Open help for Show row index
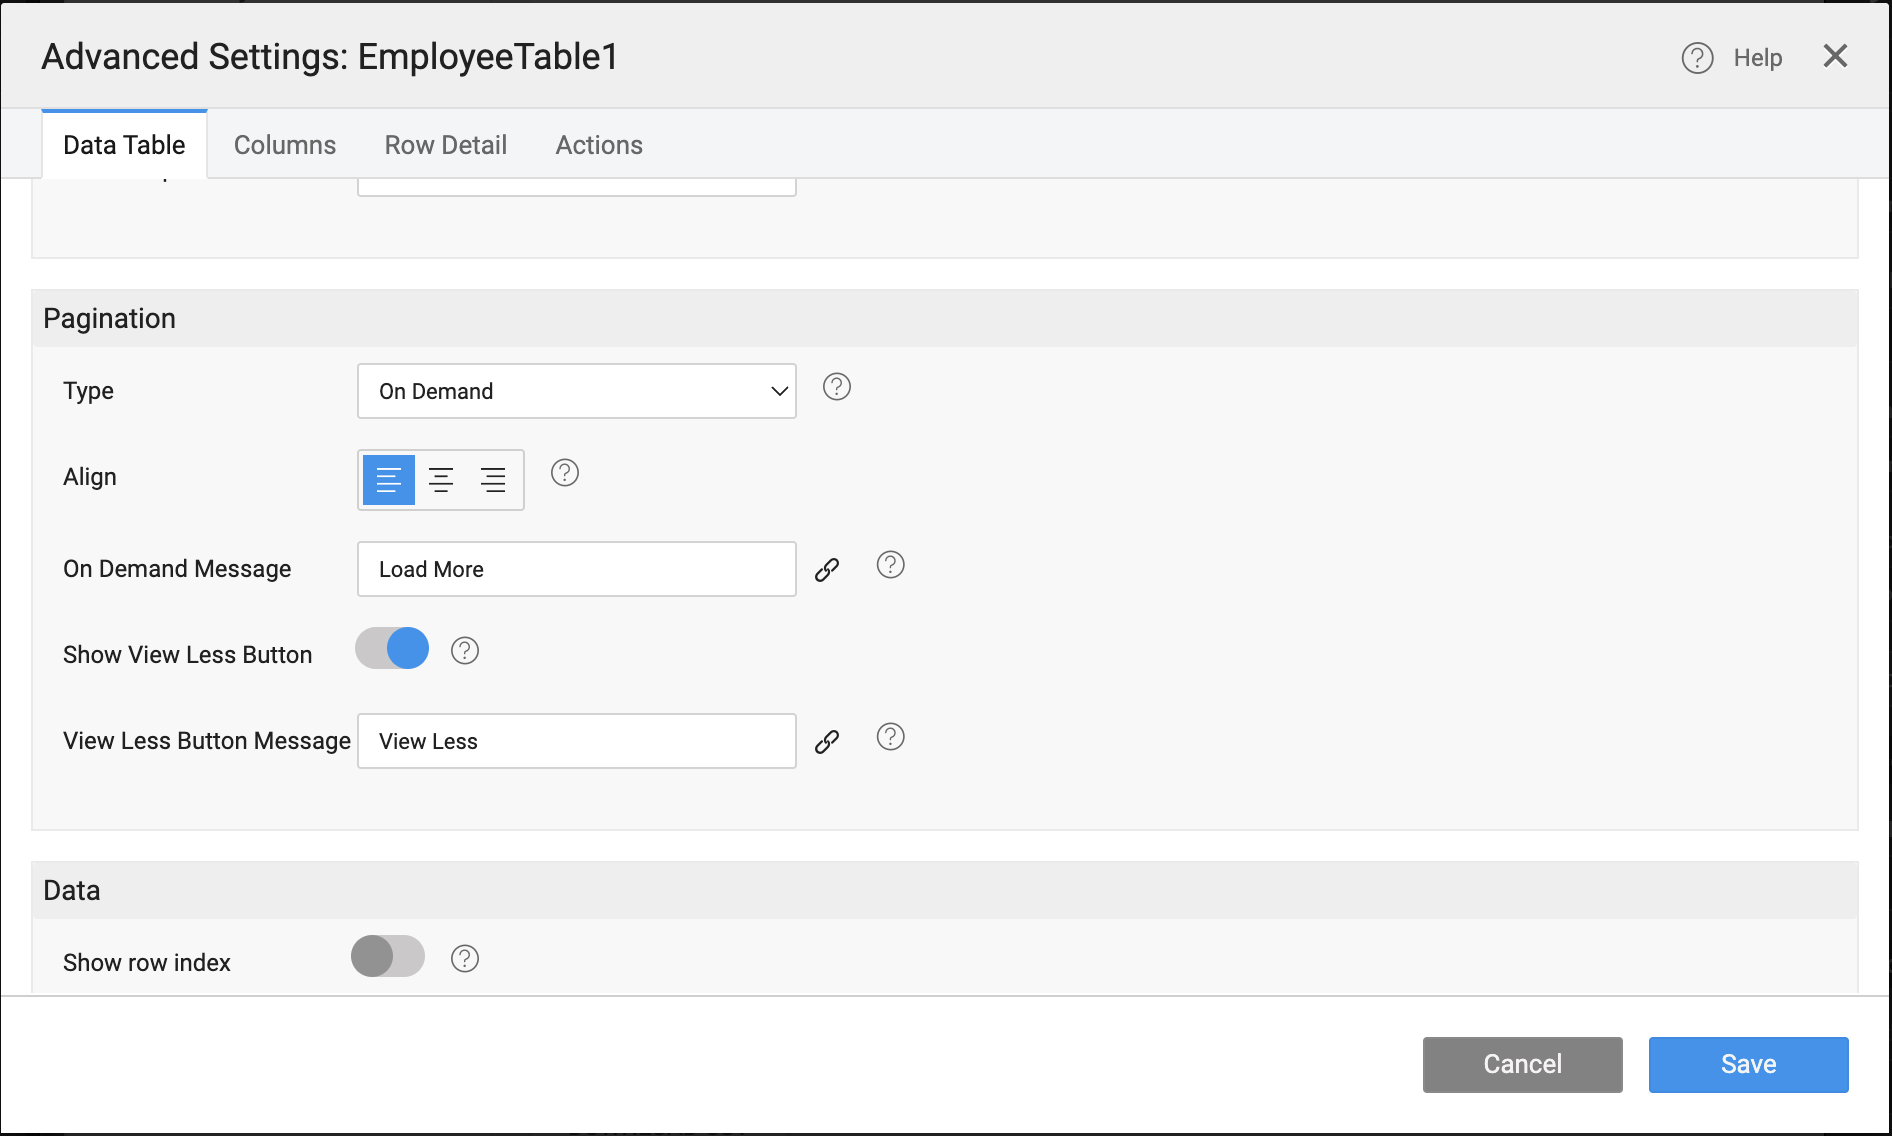This screenshot has height=1136, width=1892. point(464,957)
